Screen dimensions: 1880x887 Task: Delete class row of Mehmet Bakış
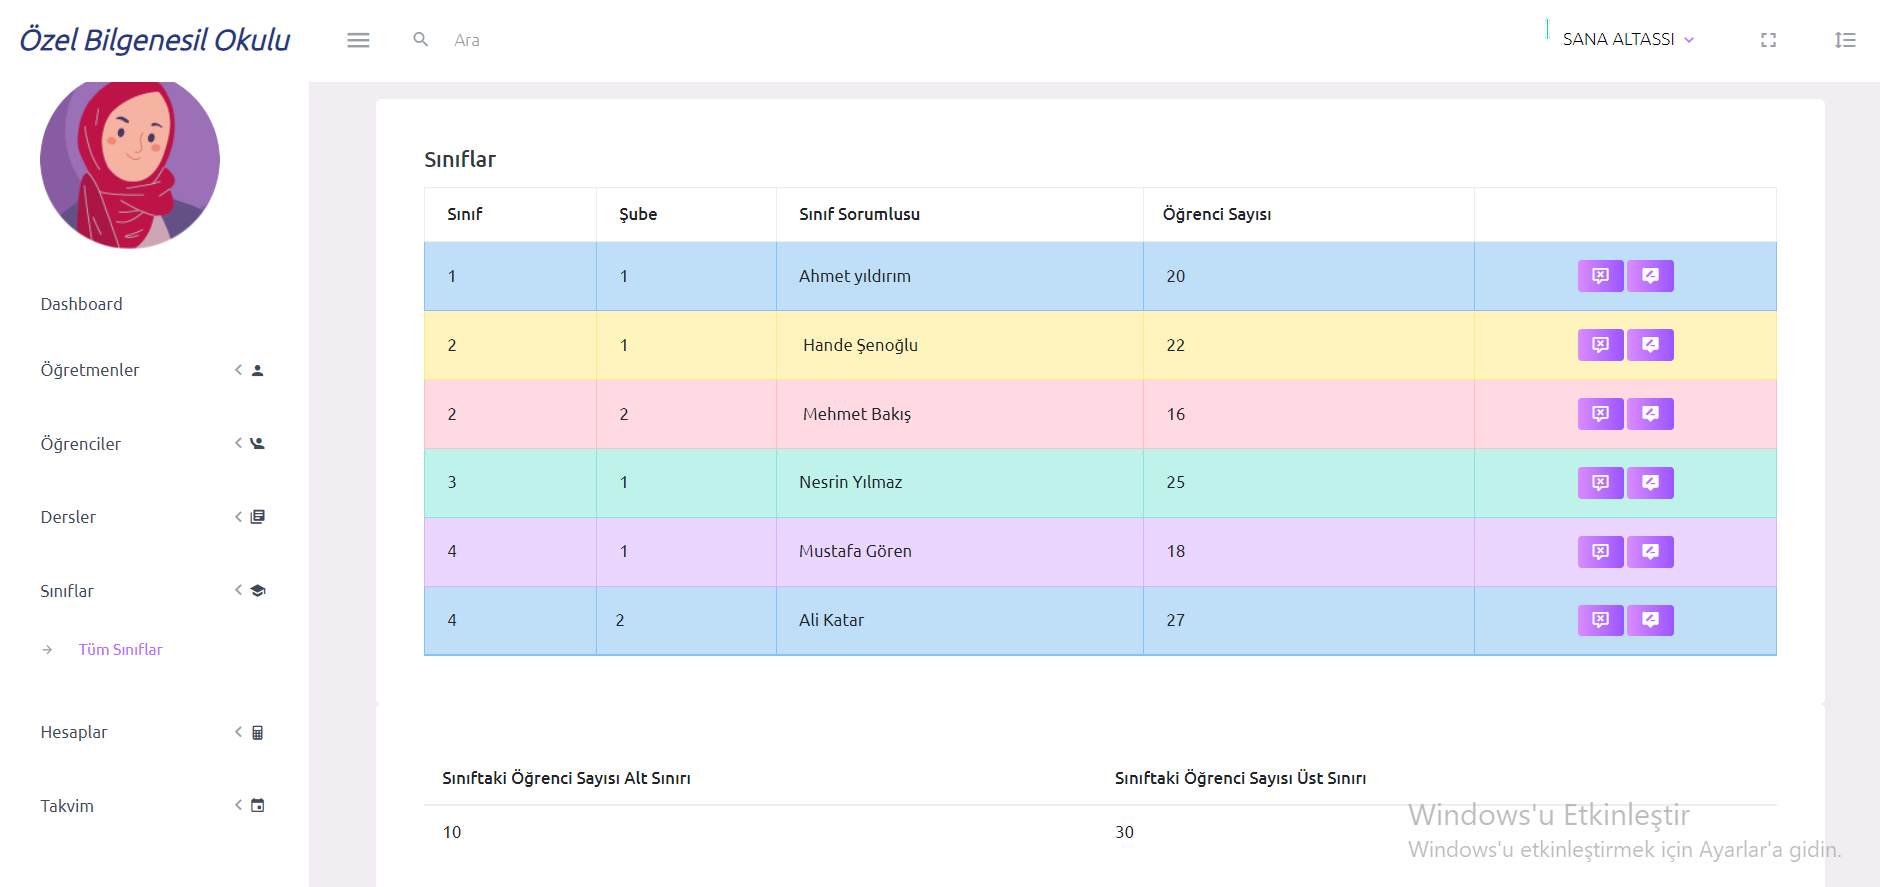click(x=1600, y=414)
